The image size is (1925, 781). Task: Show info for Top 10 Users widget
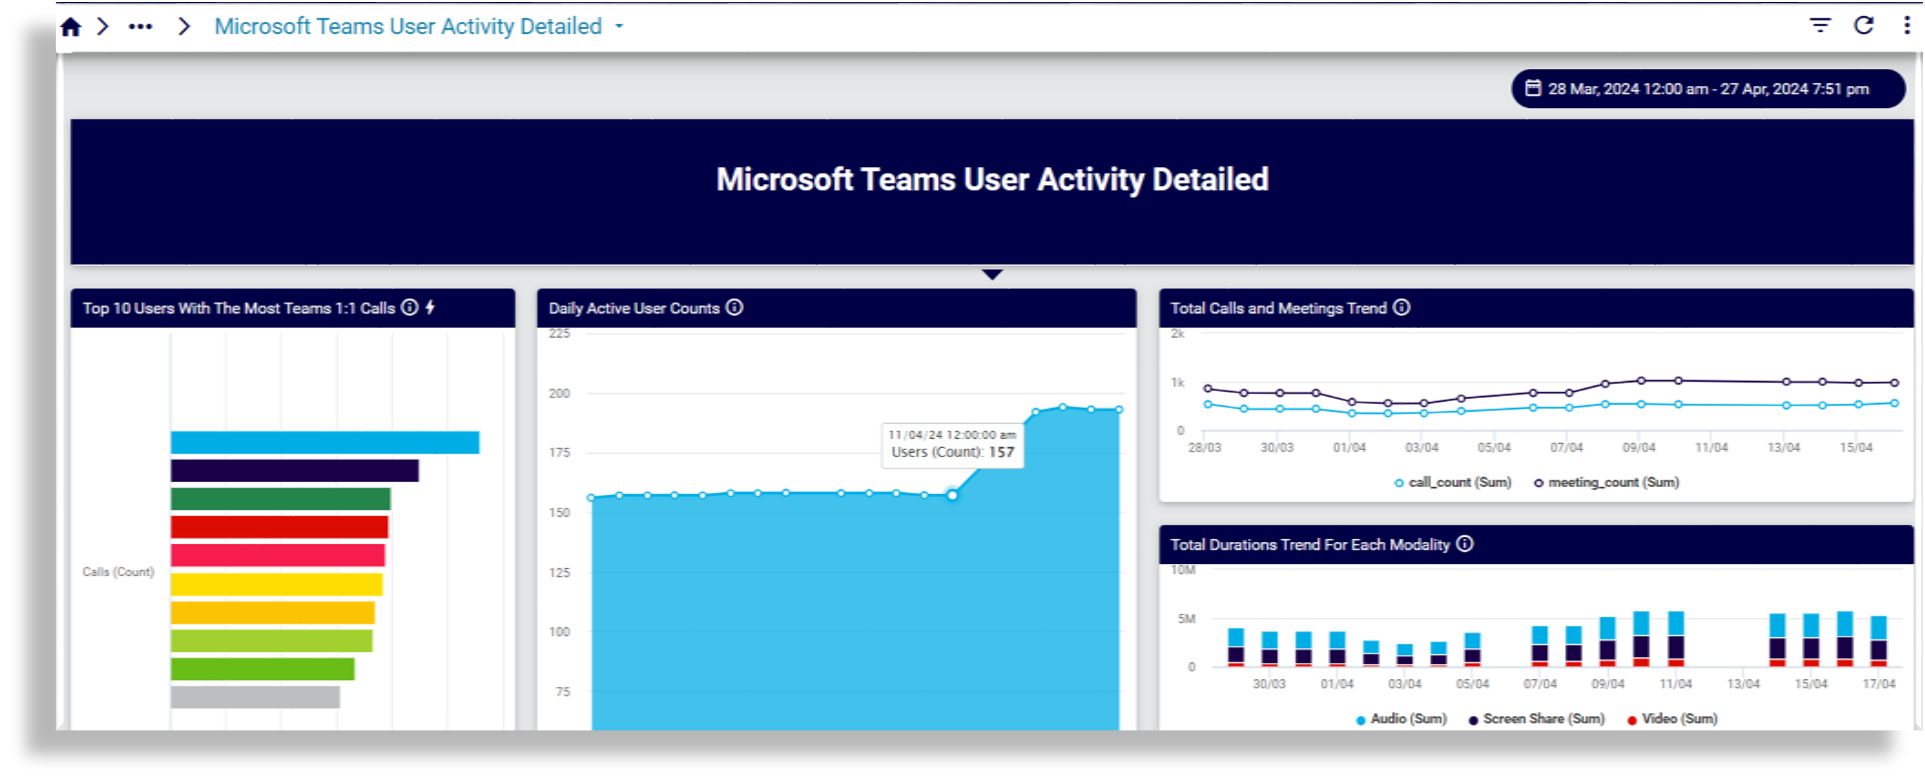pyautogui.click(x=410, y=308)
